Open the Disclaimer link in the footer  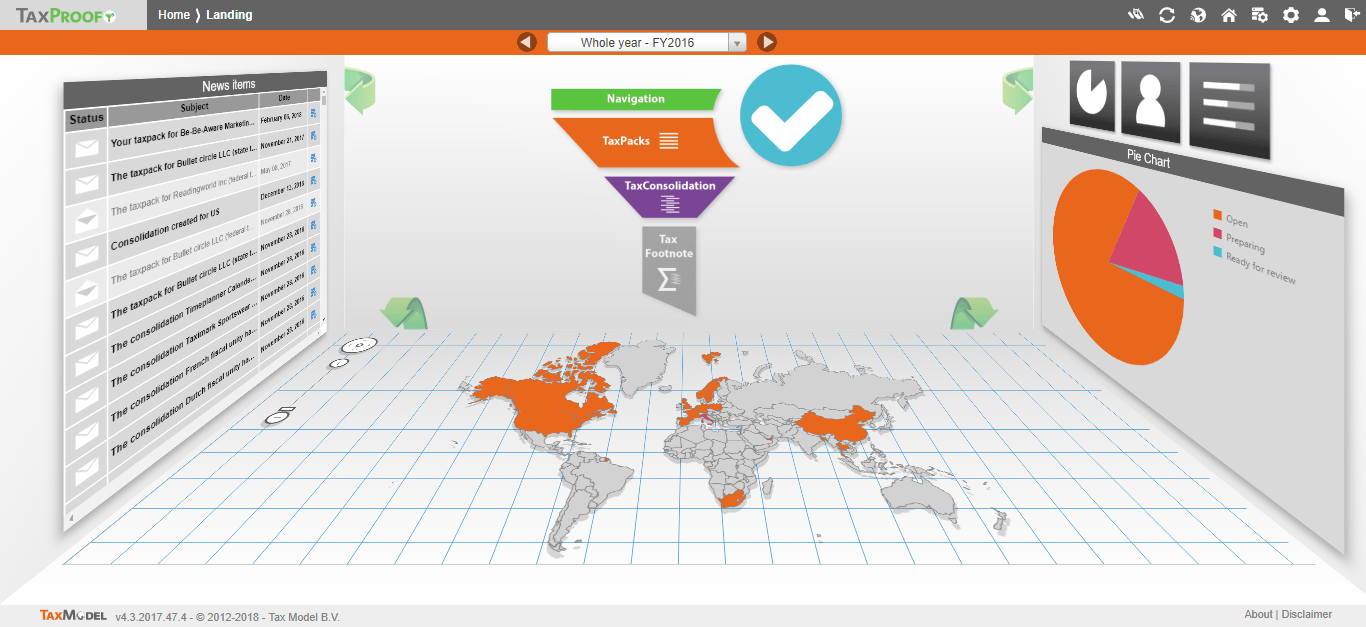(x=1309, y=614)
